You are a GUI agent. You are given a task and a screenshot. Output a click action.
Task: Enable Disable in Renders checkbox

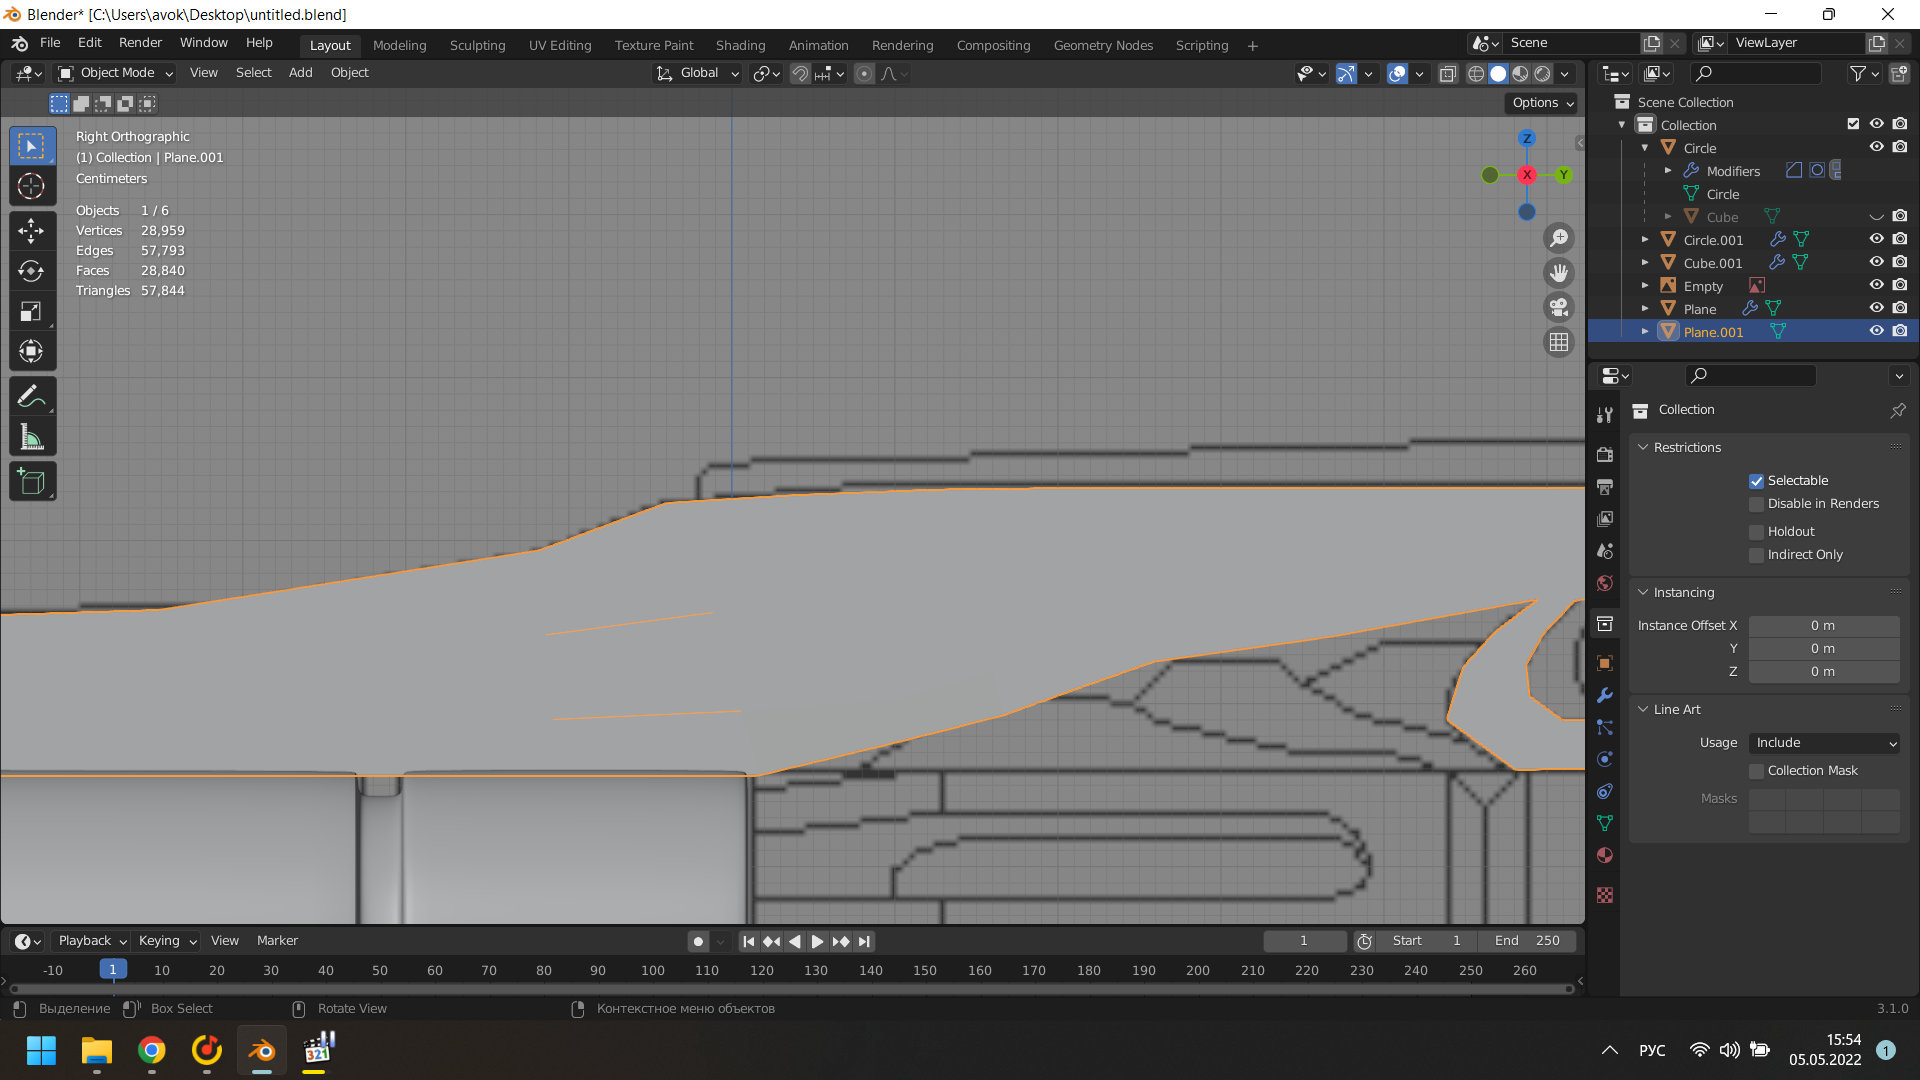click(x=1756, y=504)
